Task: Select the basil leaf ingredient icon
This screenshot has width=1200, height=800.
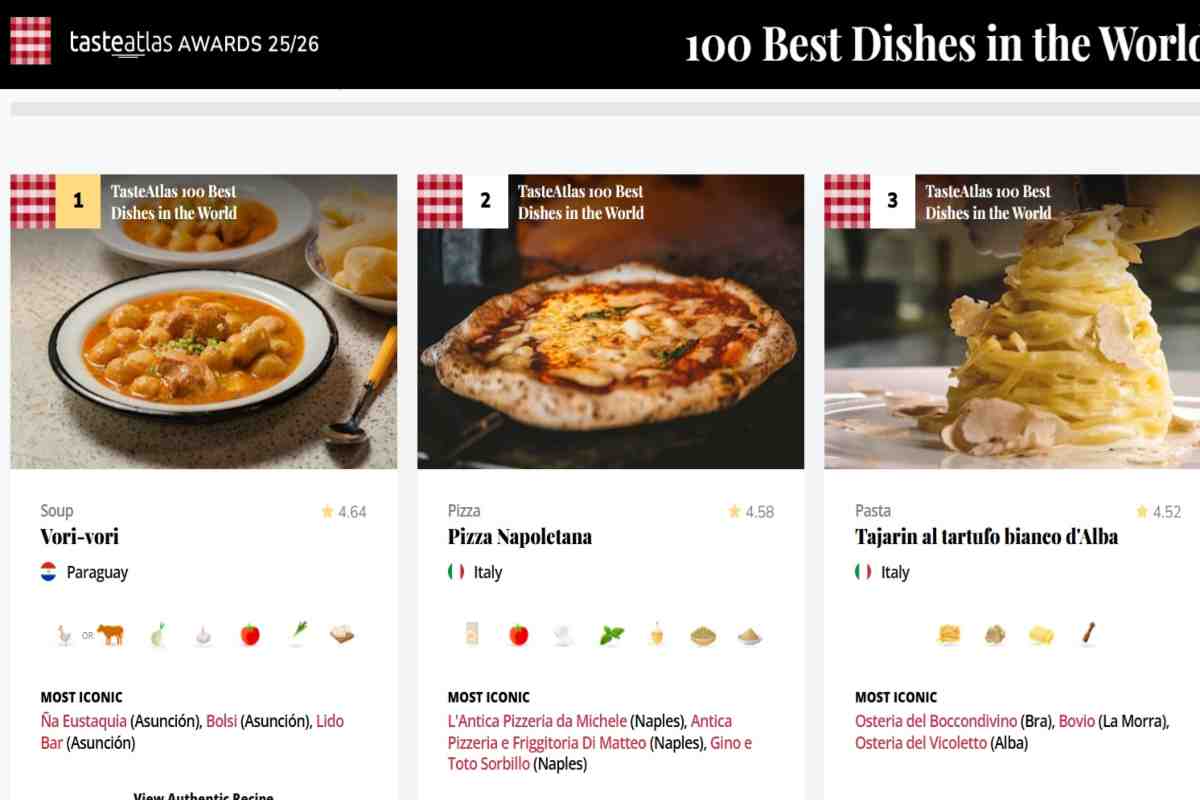Action: (611, 634)
